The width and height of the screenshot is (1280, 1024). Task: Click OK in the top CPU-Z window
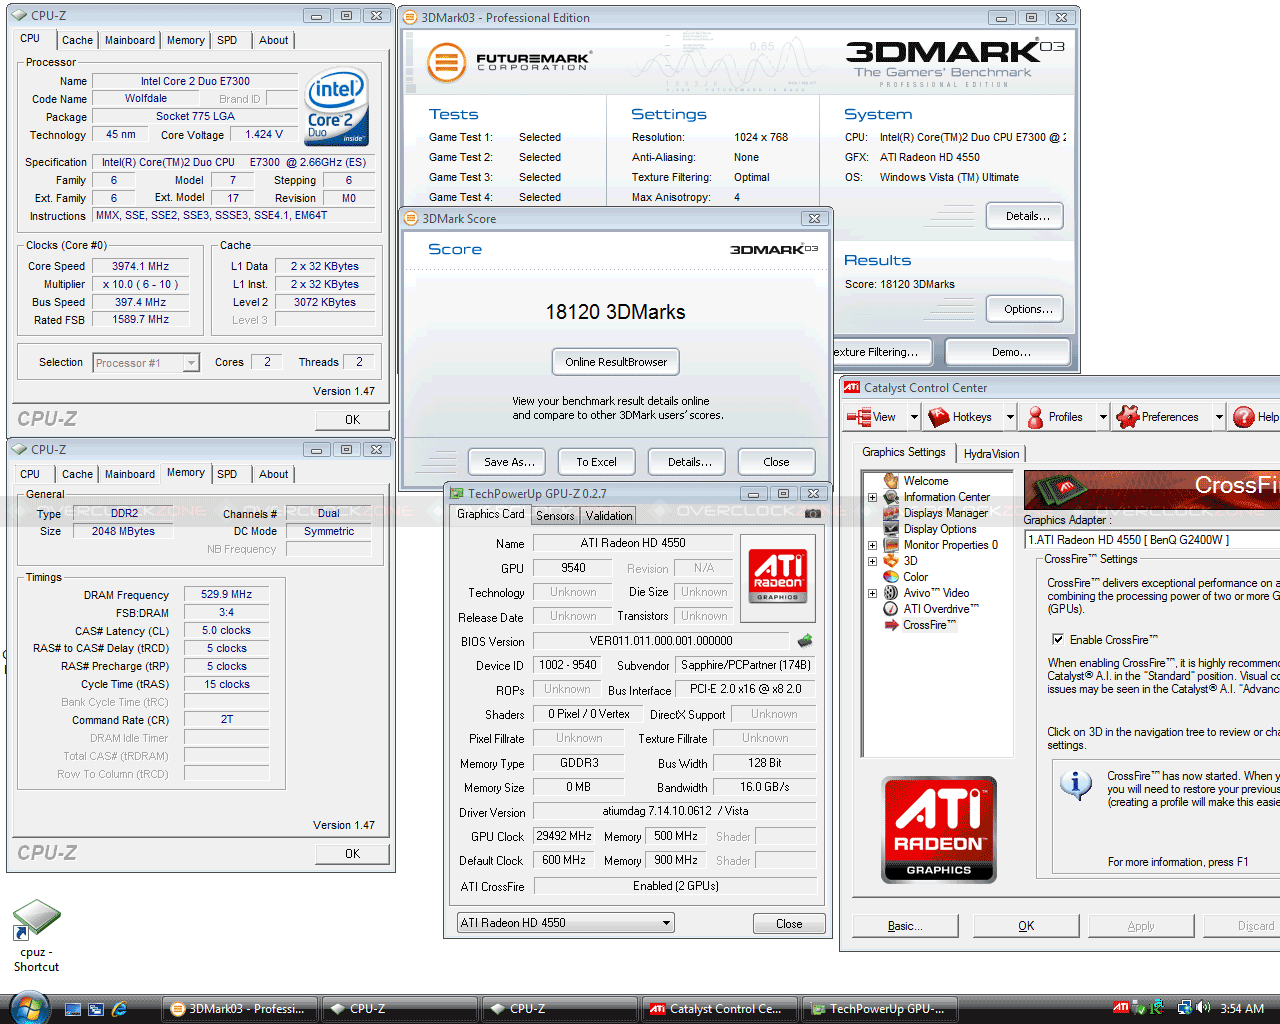coord(352,420)
